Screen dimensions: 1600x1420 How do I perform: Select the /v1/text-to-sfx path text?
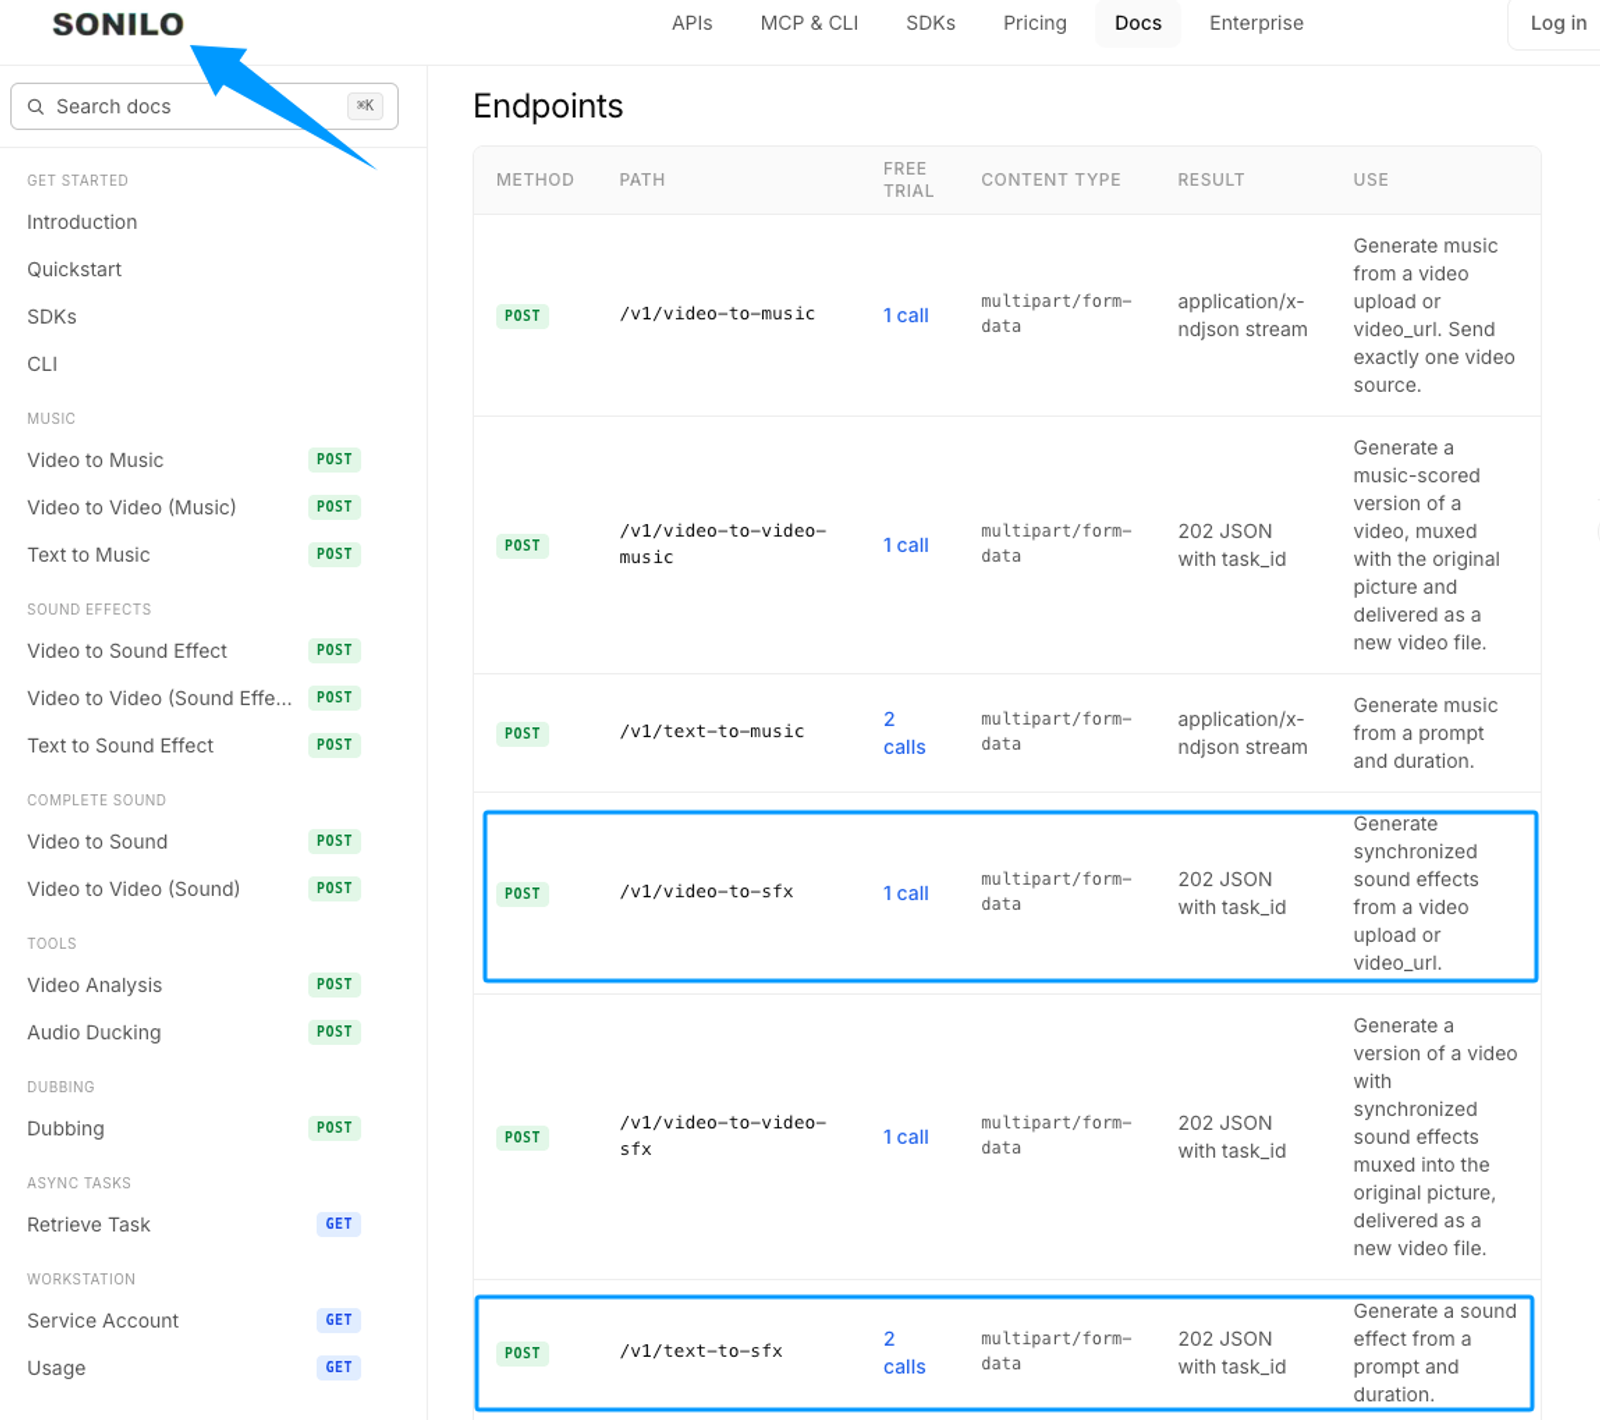tap(701, 1351)
